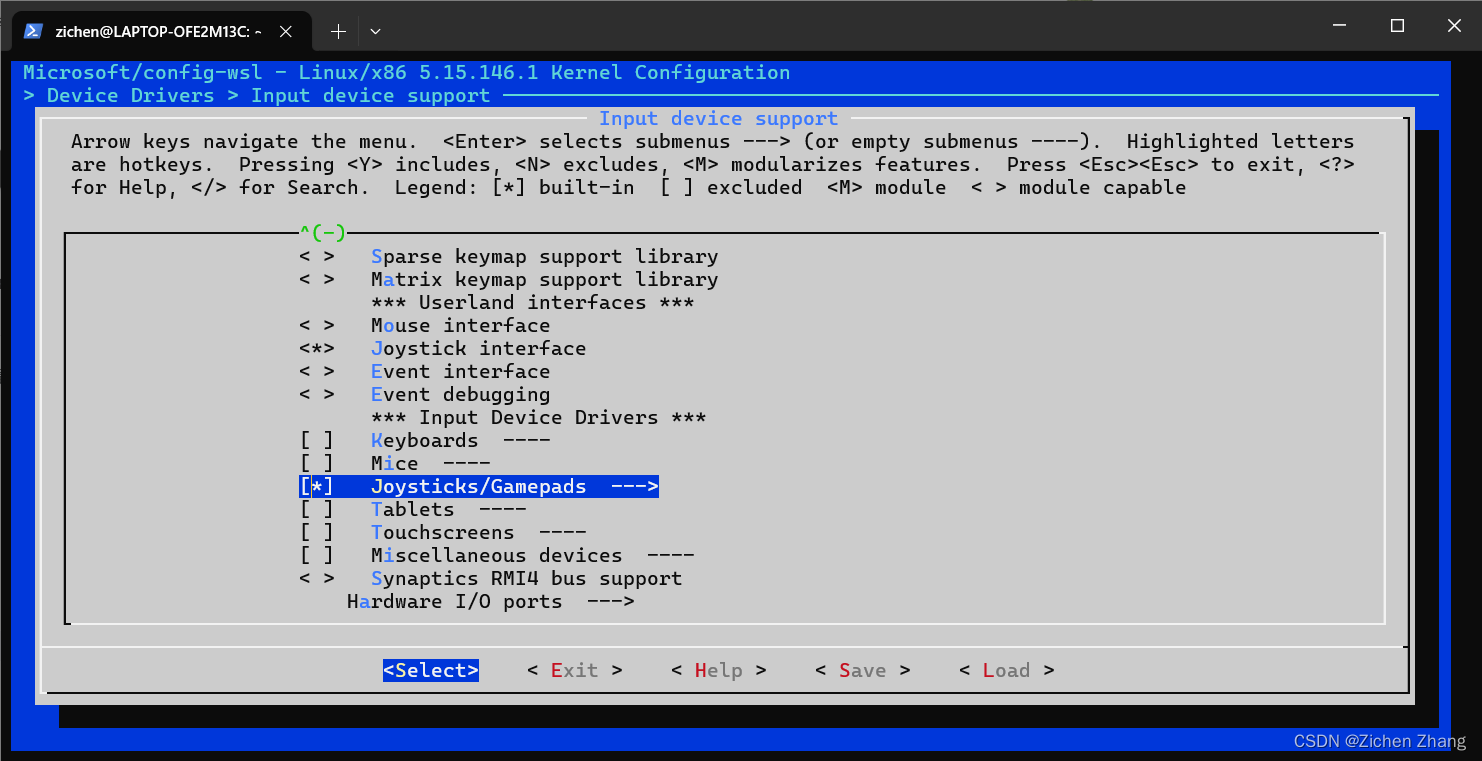Toggle the Keyboards checkbox
Screen dimensions: 1482x761
(x=317, y=441)
